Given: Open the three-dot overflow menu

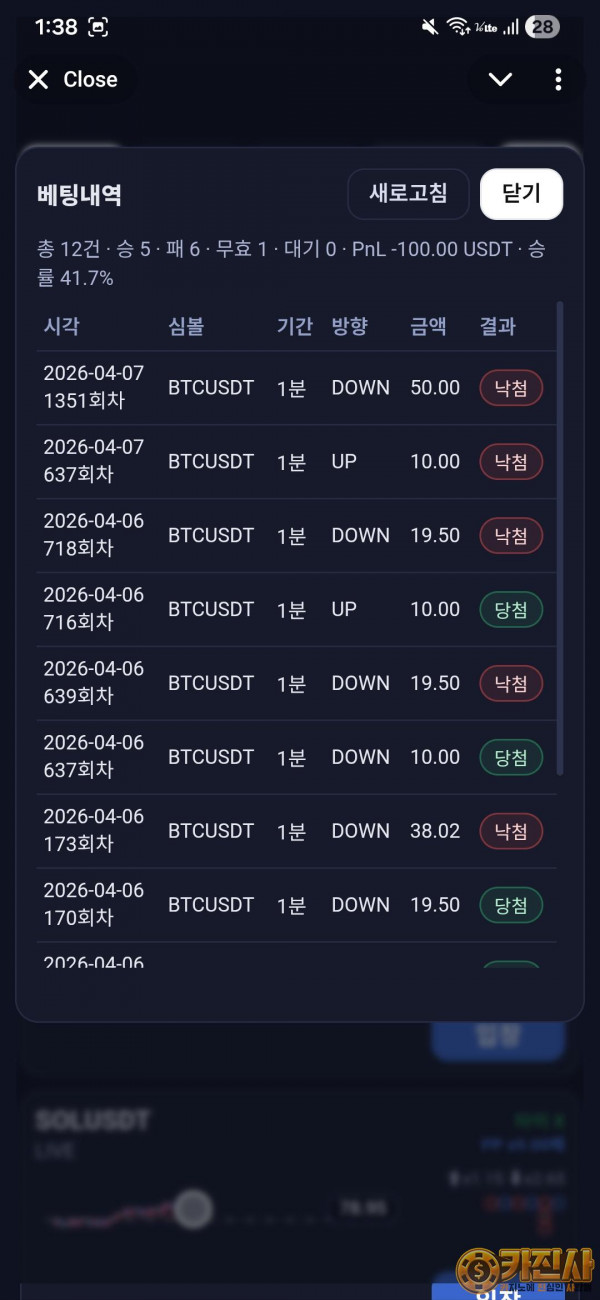Looking at the screenshot, I should (x=558, y=80).
